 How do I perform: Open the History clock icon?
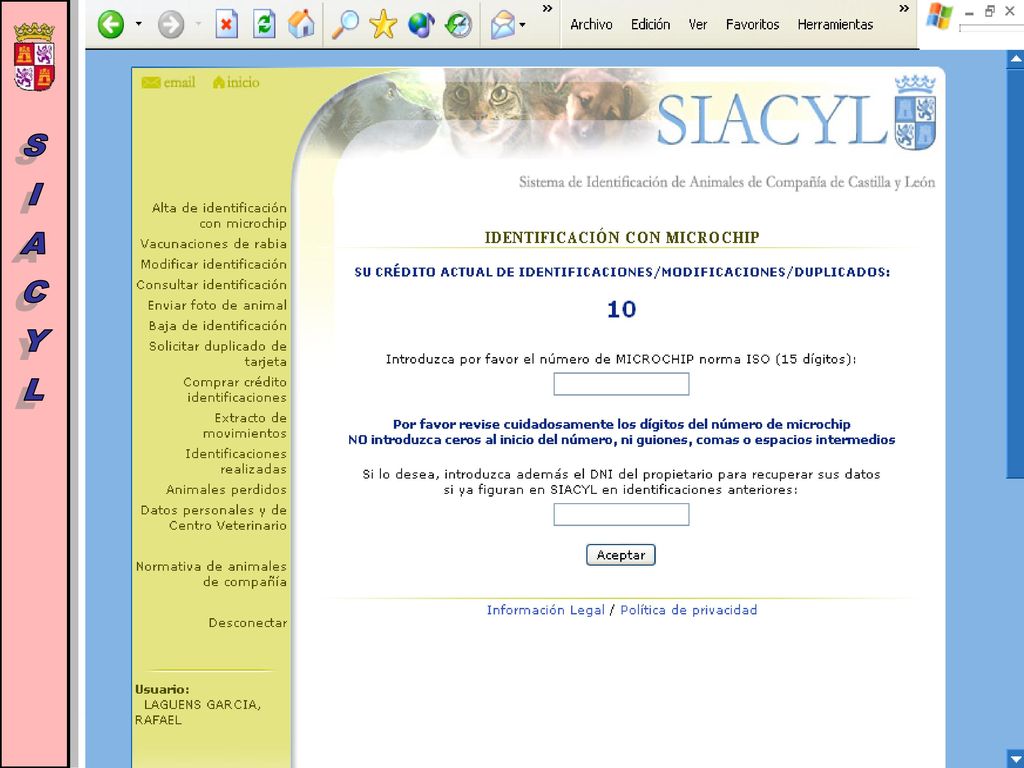coord(458,25)
